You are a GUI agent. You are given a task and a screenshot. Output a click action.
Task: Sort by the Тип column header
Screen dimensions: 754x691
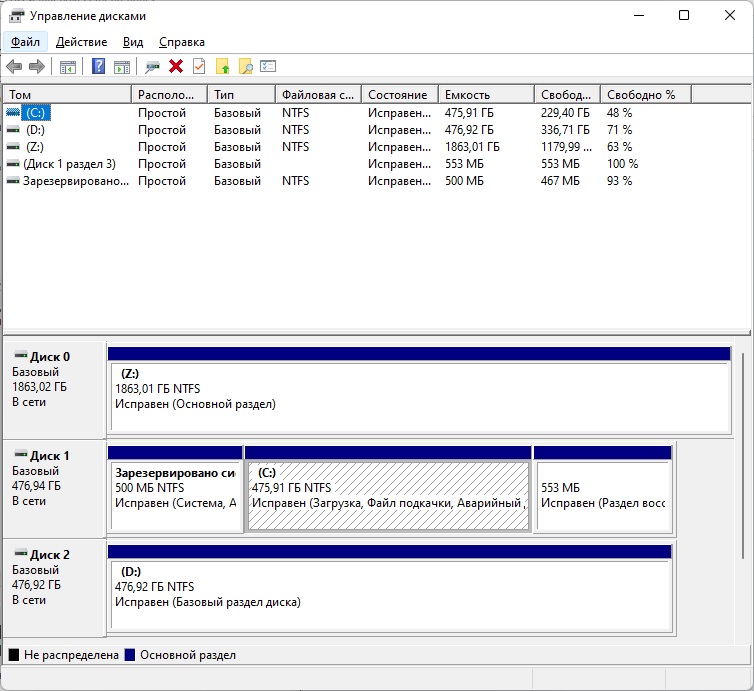(x=242, y=95)
